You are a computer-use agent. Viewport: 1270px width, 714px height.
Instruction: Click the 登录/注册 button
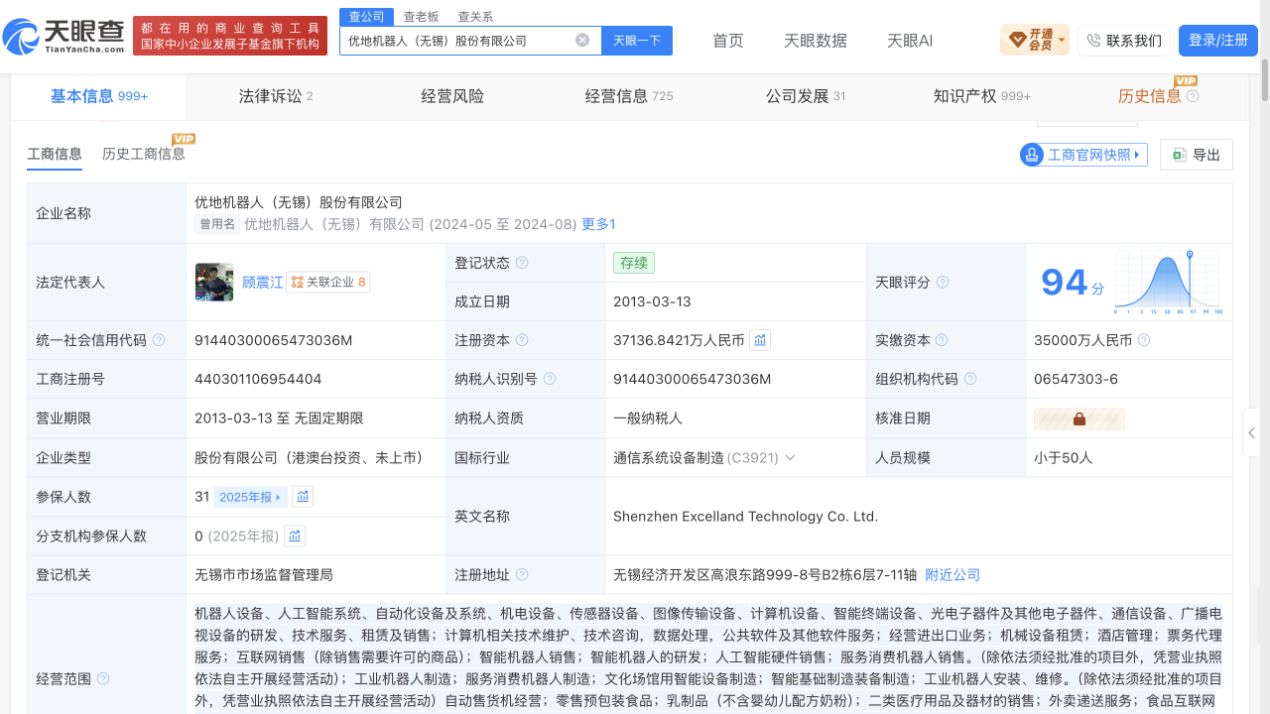click(x=1218, y=40)
